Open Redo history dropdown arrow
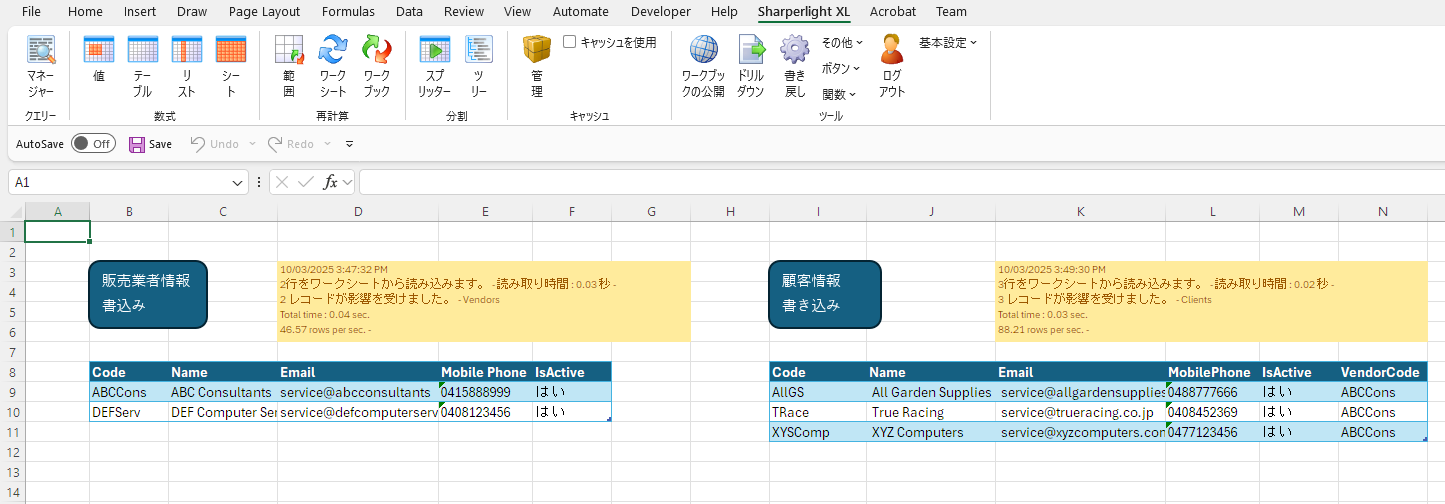Screen dimensions: 1445x504 click(328, 144)
